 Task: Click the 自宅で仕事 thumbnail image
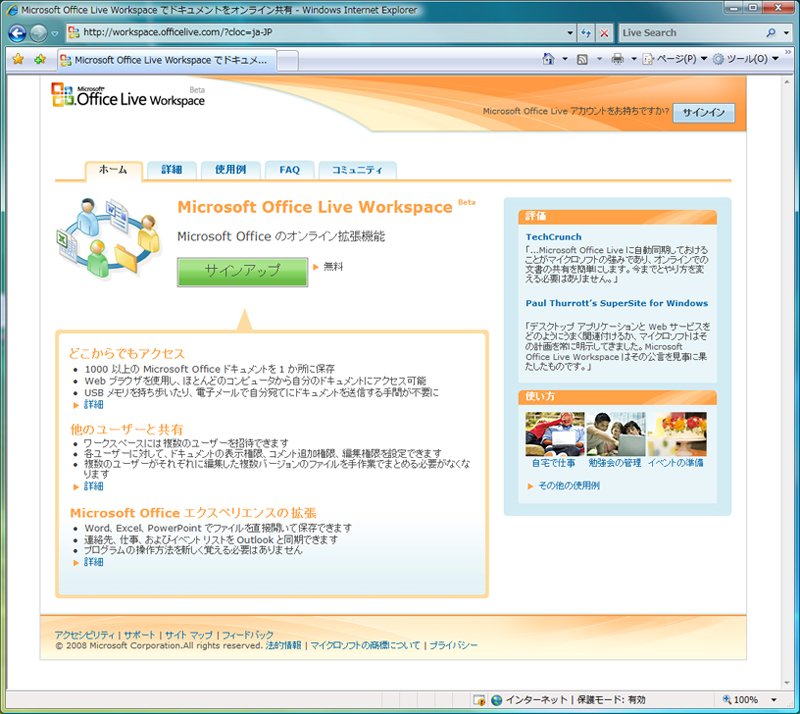(x=555, y=434)
